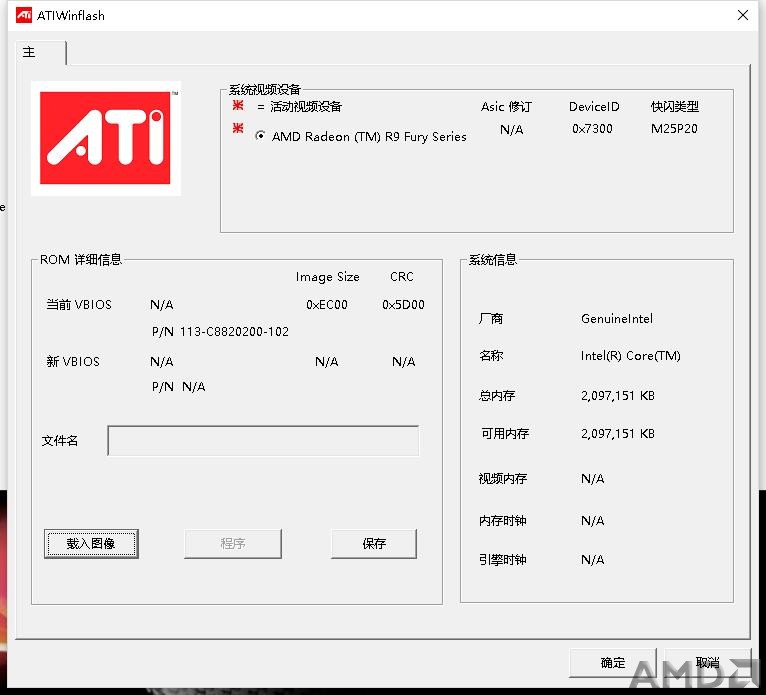Click the 厂商 label

pyautogui.click(x=491, y=319)
